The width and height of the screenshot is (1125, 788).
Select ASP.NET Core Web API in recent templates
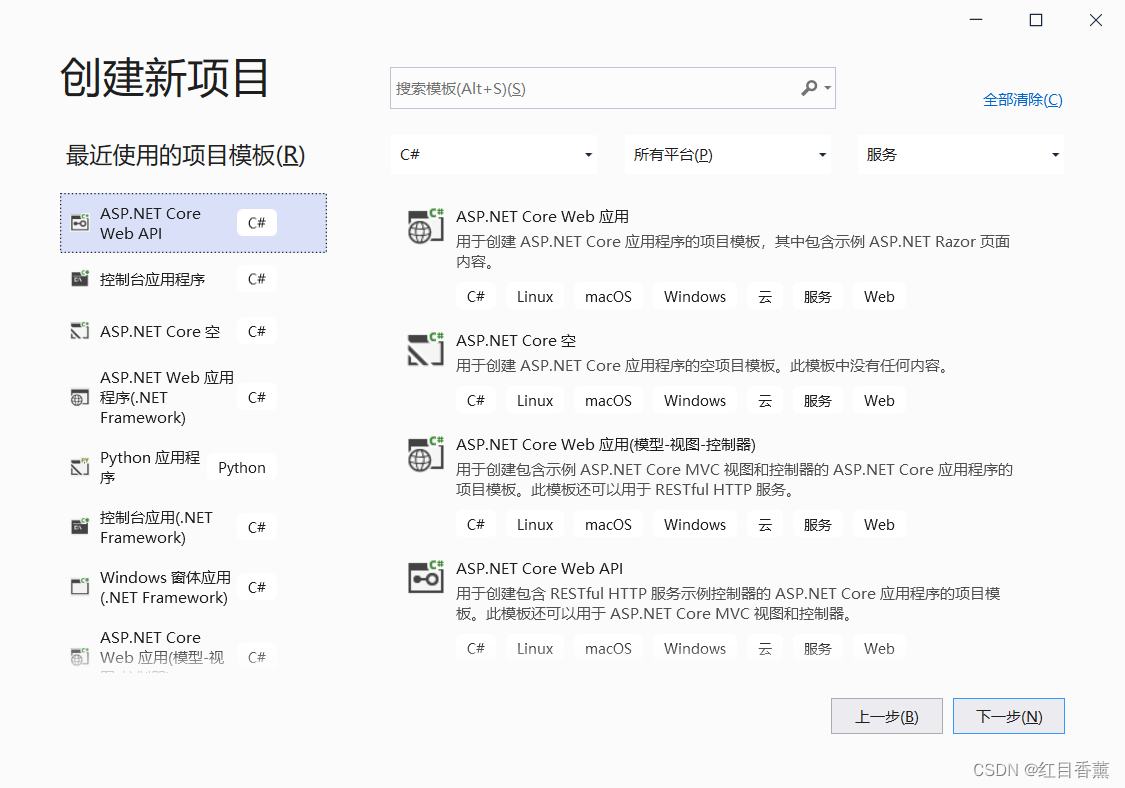pos(194,223)
